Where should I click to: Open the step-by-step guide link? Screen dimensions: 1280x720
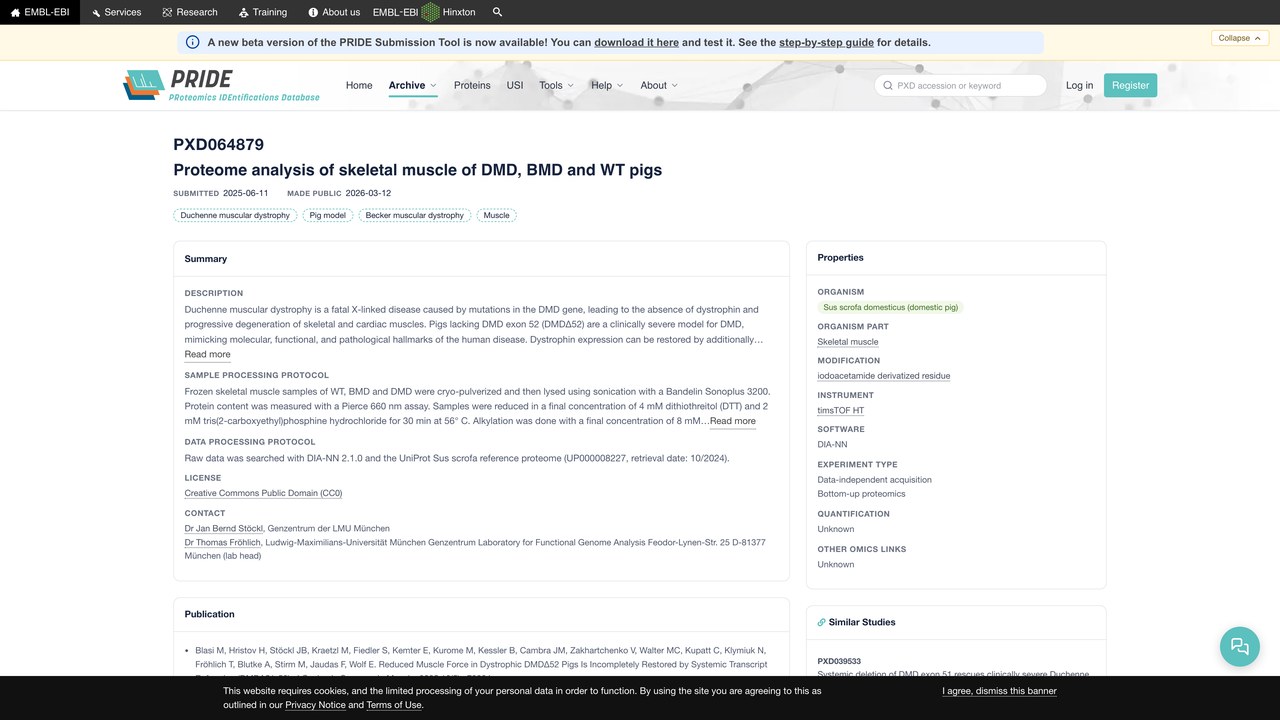click(826, 42)
